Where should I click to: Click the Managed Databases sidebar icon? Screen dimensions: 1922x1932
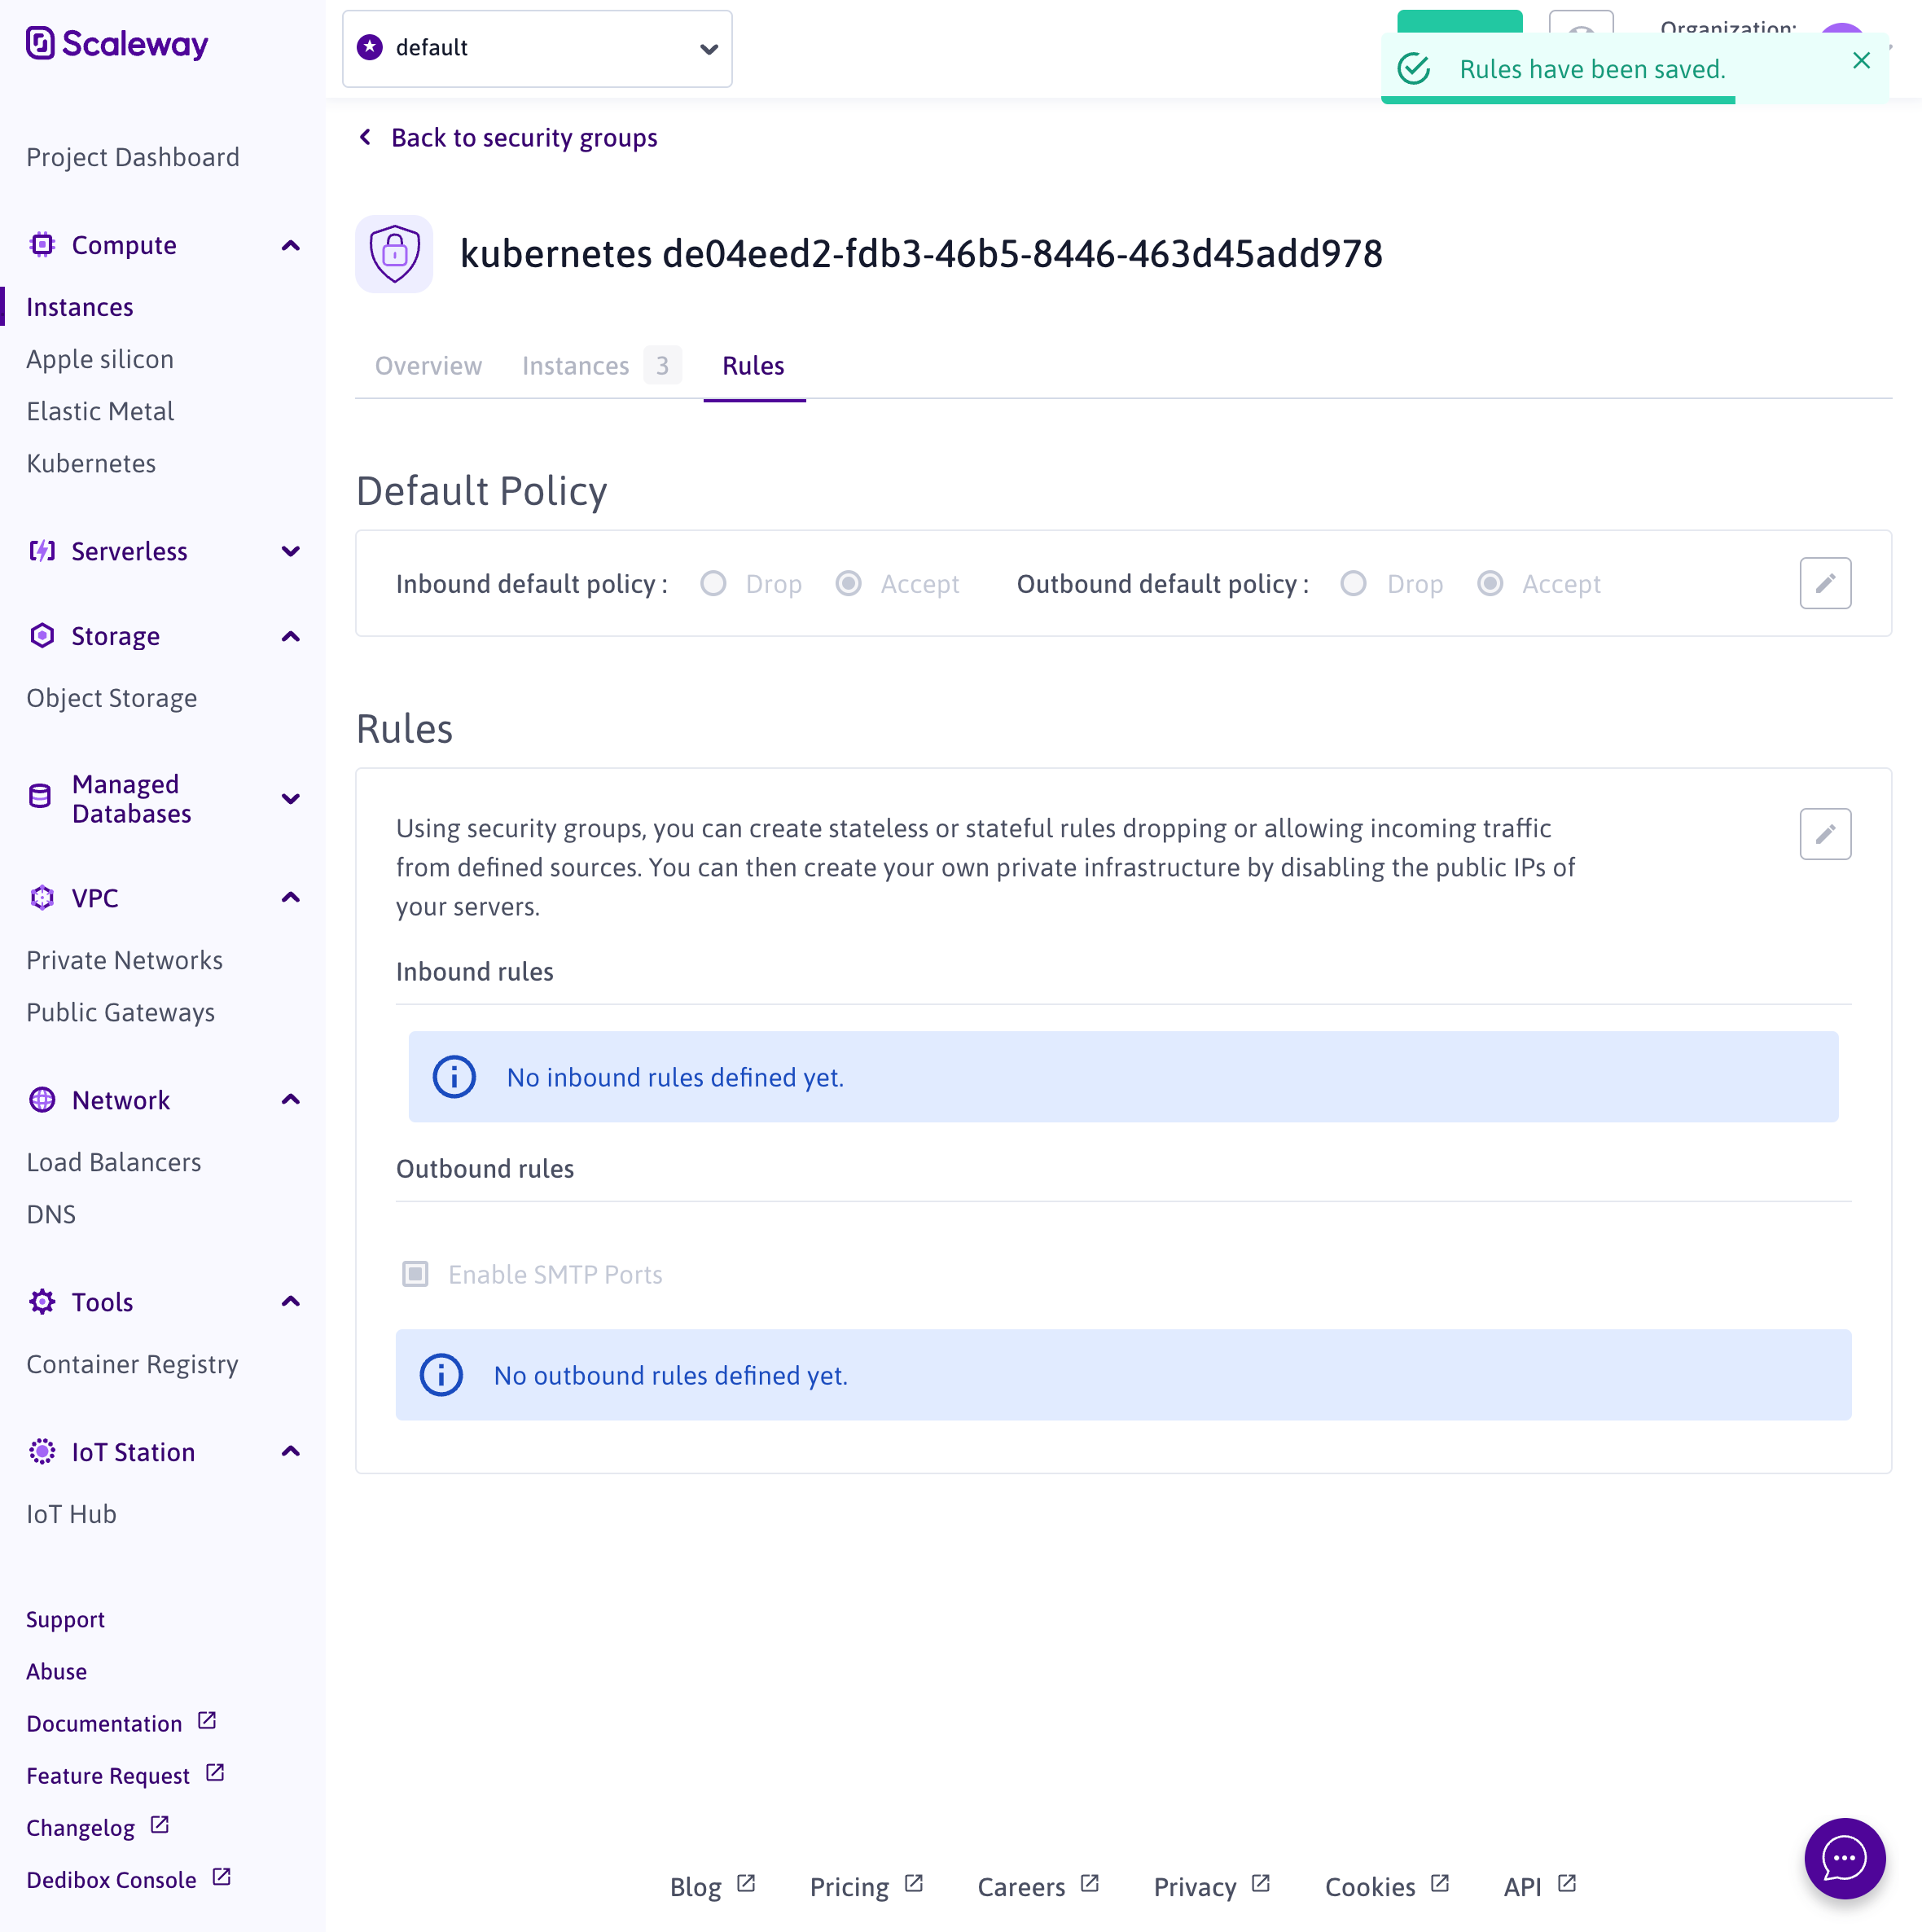pos(40,797)
